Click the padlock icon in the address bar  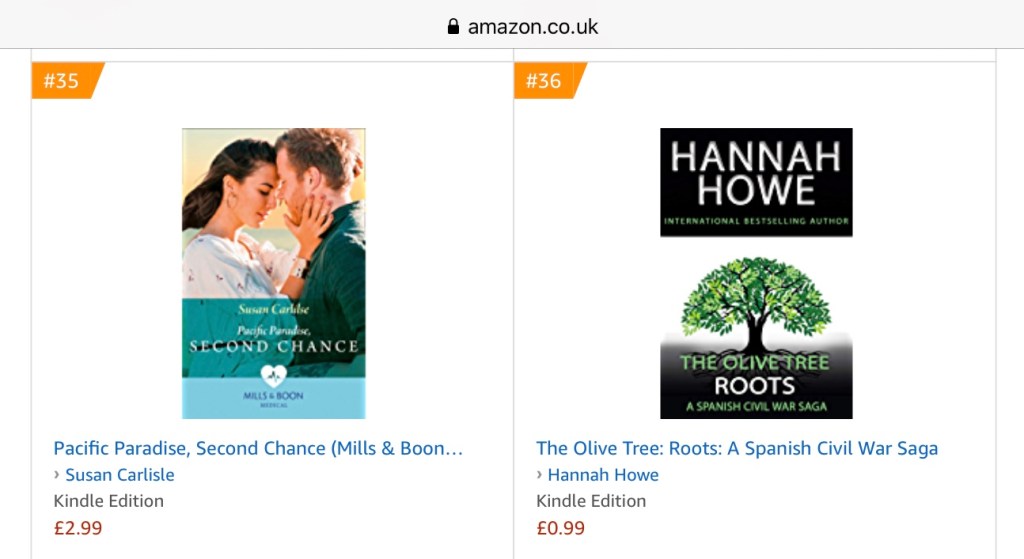(x=453, y=26)
